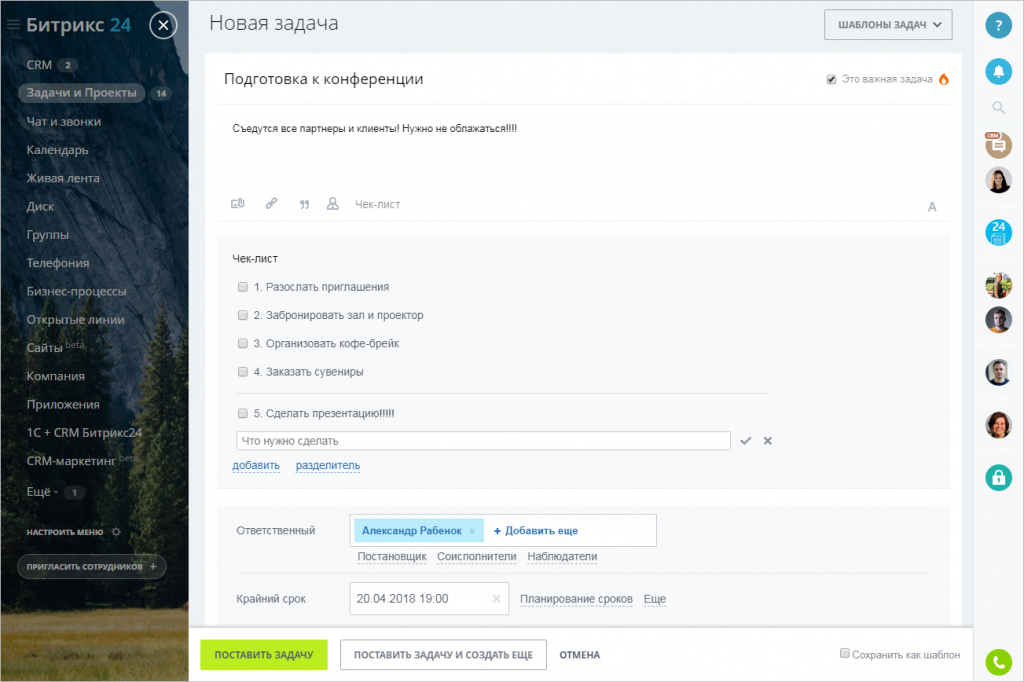This screenshot has width=1024, height=682.
Task: Click the description text about partners
Action: coord(375,129)
